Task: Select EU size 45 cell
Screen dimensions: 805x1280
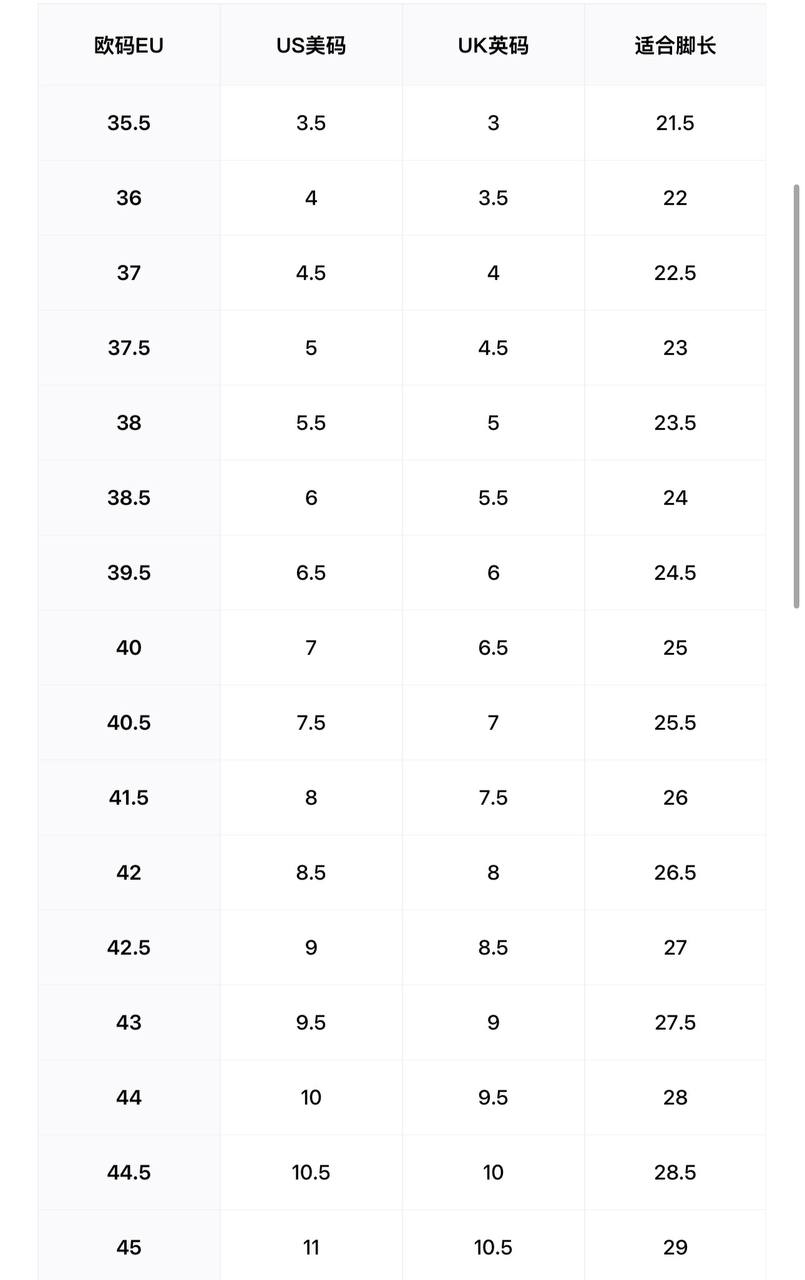Action: (x=129, y=1247)
